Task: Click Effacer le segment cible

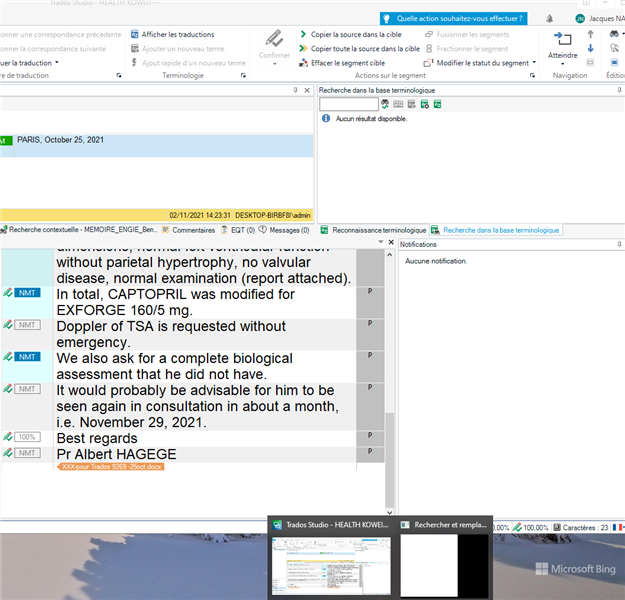Action: pyautogui.click(x=342, y=63)
